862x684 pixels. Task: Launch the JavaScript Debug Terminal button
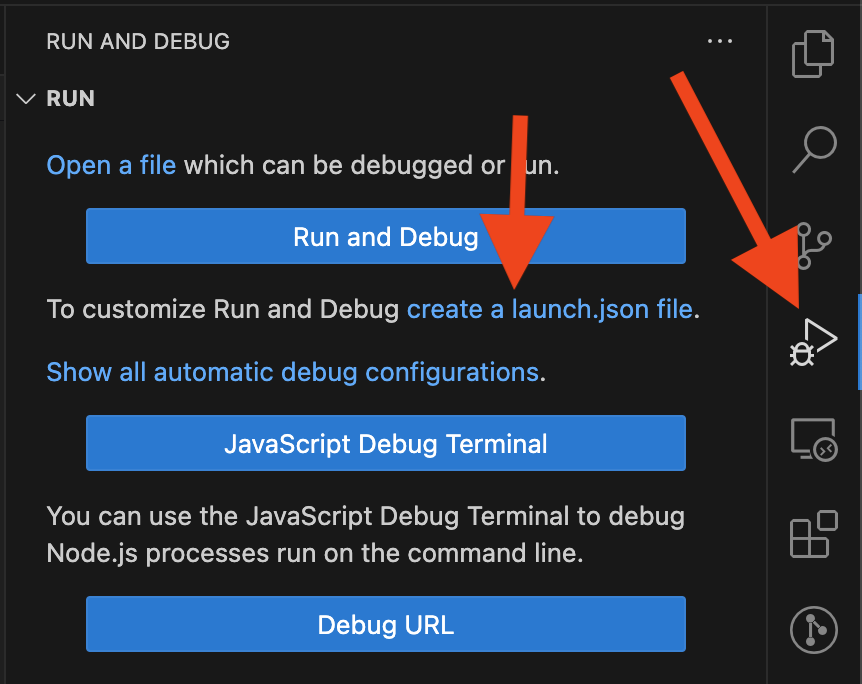tap(385, 443)
